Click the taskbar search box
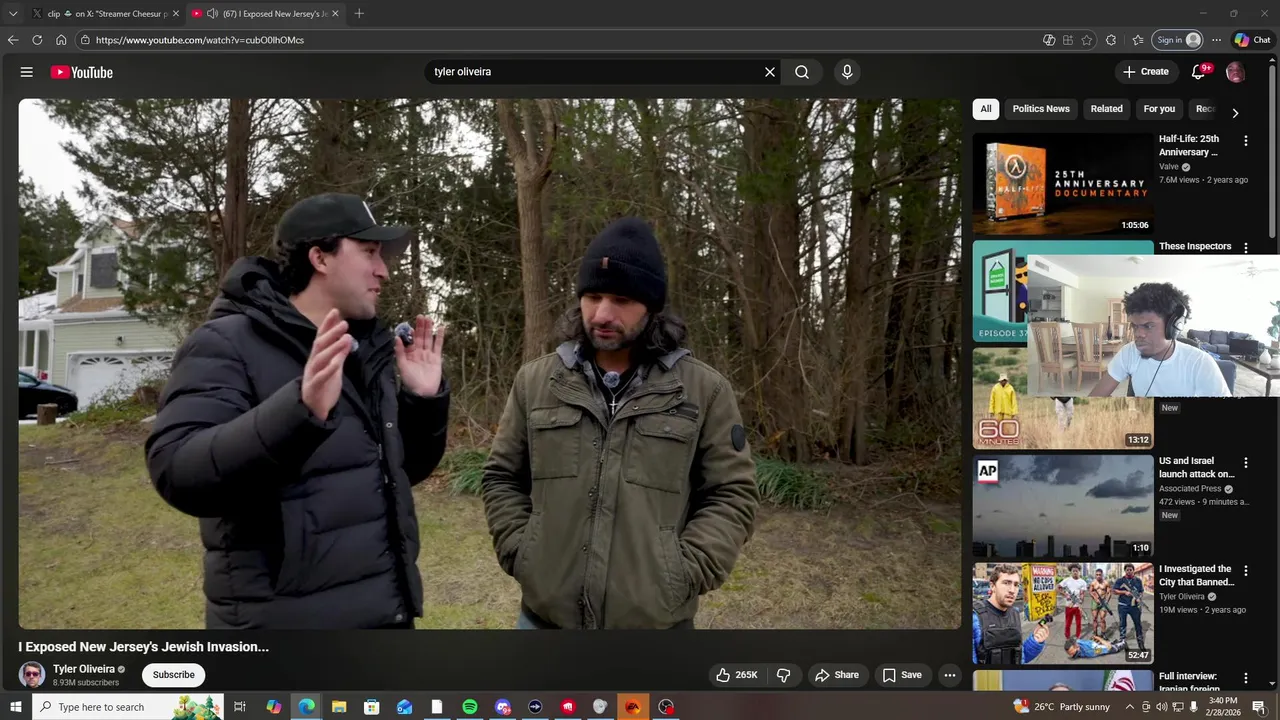 point(128,707)
